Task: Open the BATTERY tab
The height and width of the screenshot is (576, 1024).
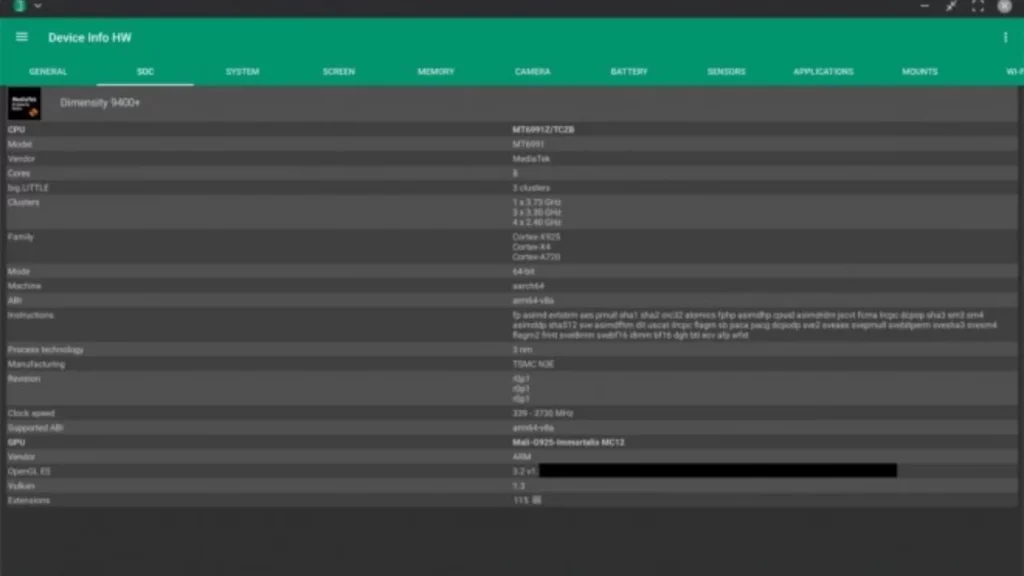Action: coord(629,71)
